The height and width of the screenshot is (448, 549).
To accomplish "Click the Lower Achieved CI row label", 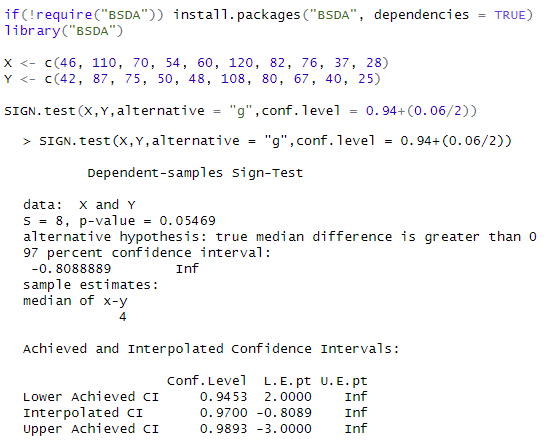I will [x=91, y=397].
